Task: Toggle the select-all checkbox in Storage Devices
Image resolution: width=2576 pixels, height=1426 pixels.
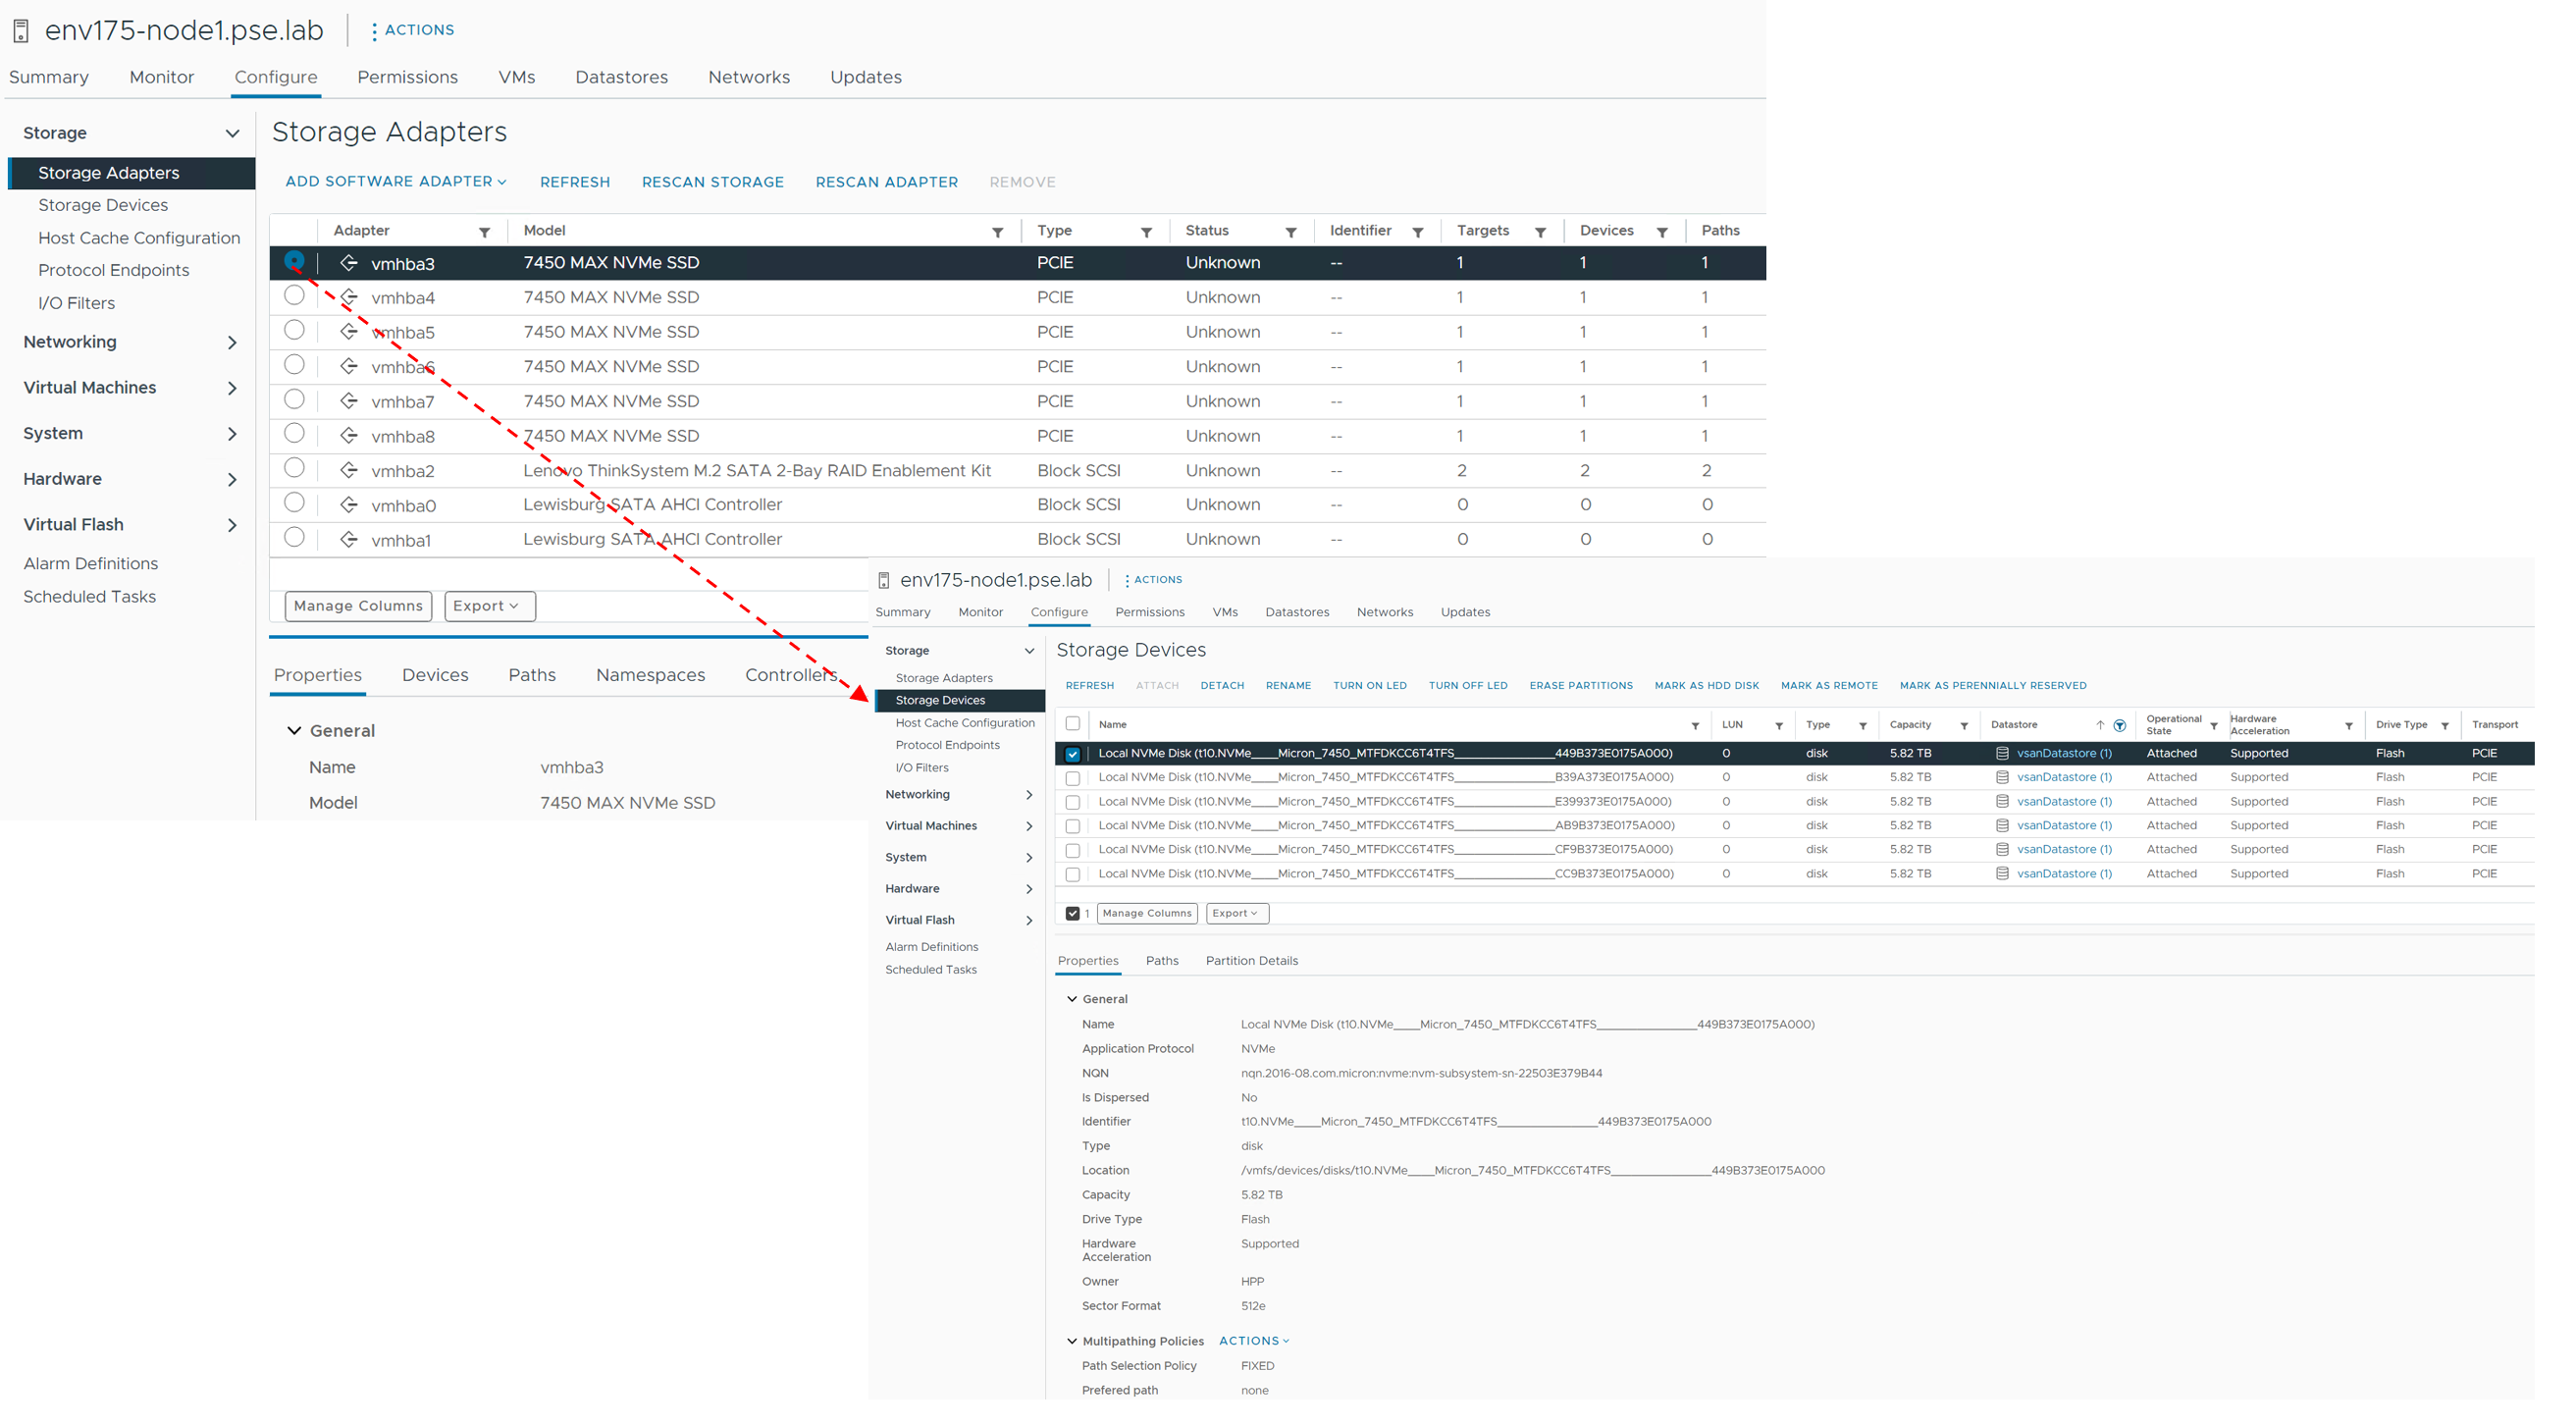Action: tap(1072, 724)
